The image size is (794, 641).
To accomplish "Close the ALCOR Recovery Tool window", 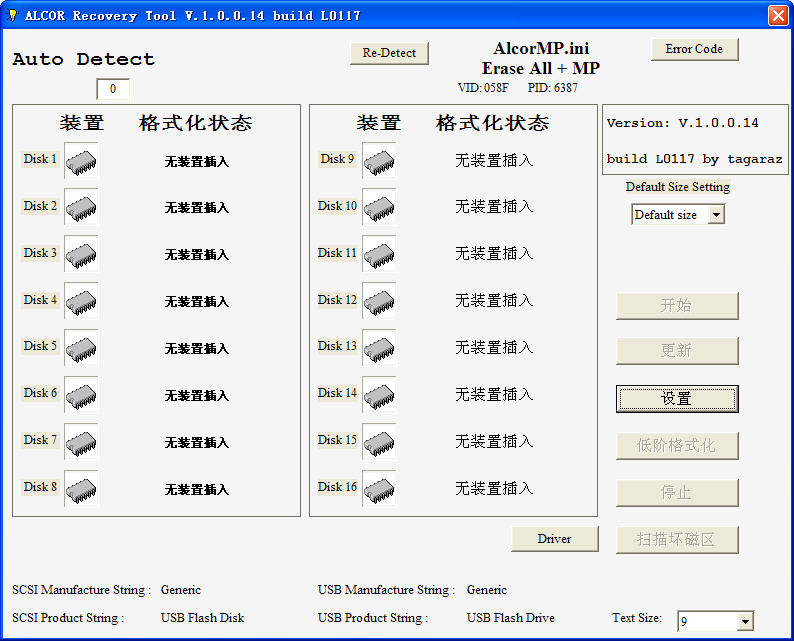I will click(777, 15).
